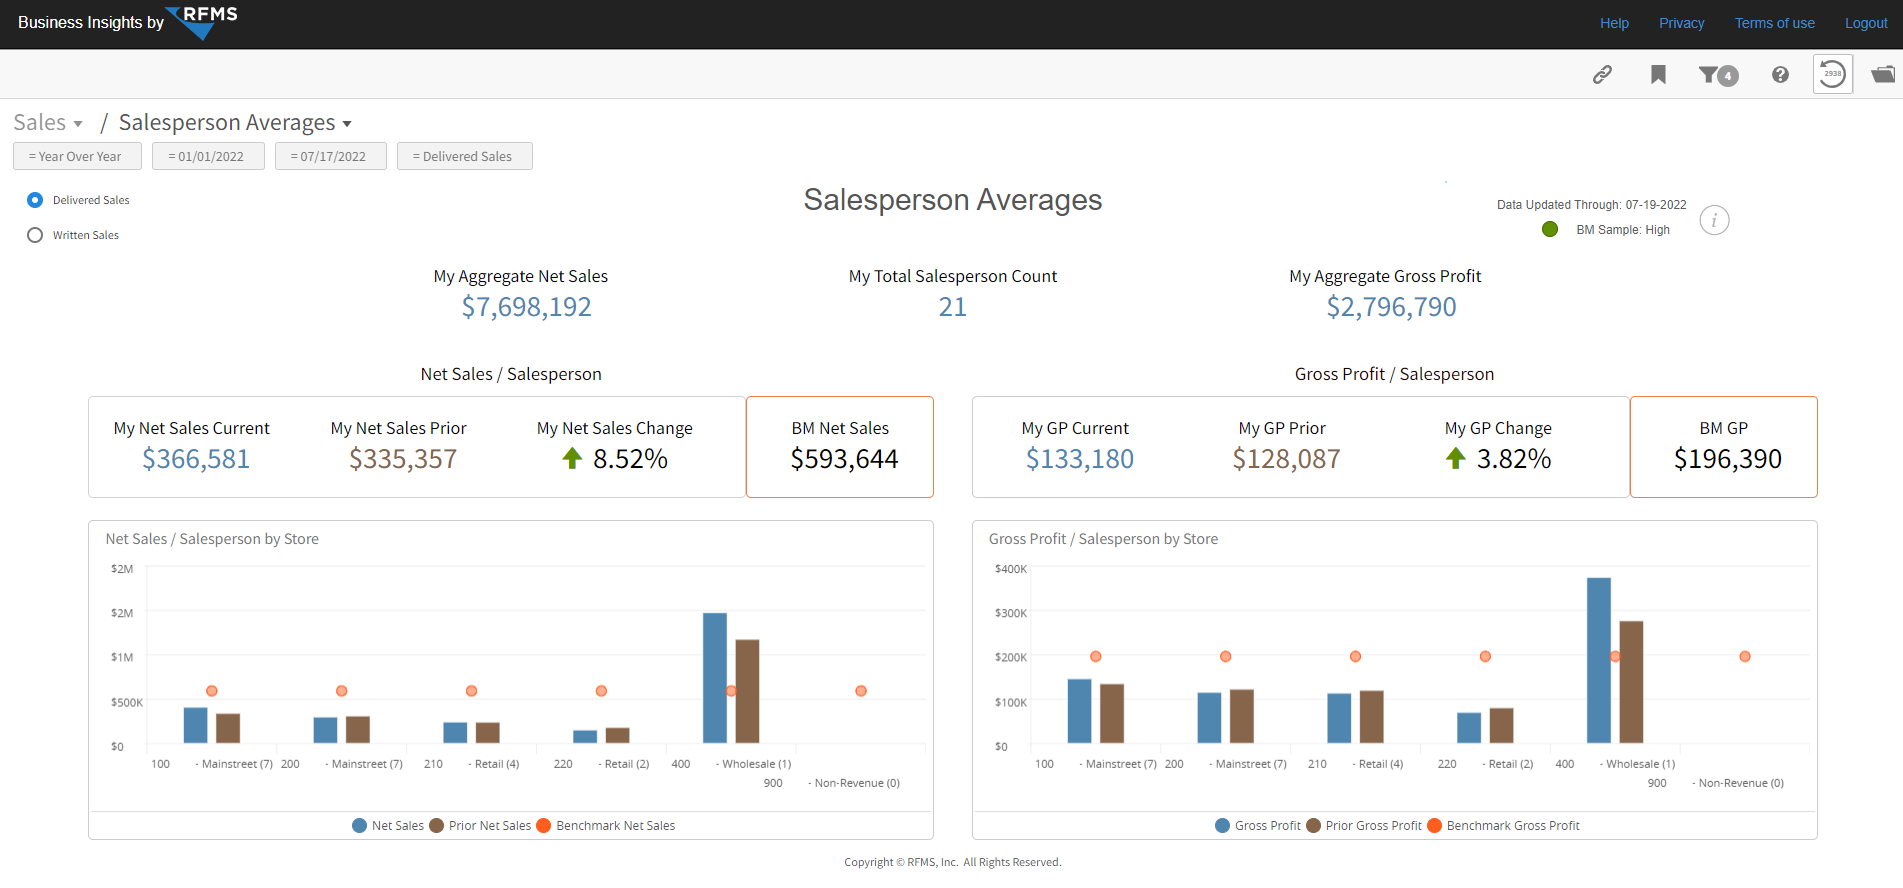Image resolution: width=1903 pixels, height=888 pixels.
Task: Click the My Net Sales Current value $366,581
Action: [196, 459]
